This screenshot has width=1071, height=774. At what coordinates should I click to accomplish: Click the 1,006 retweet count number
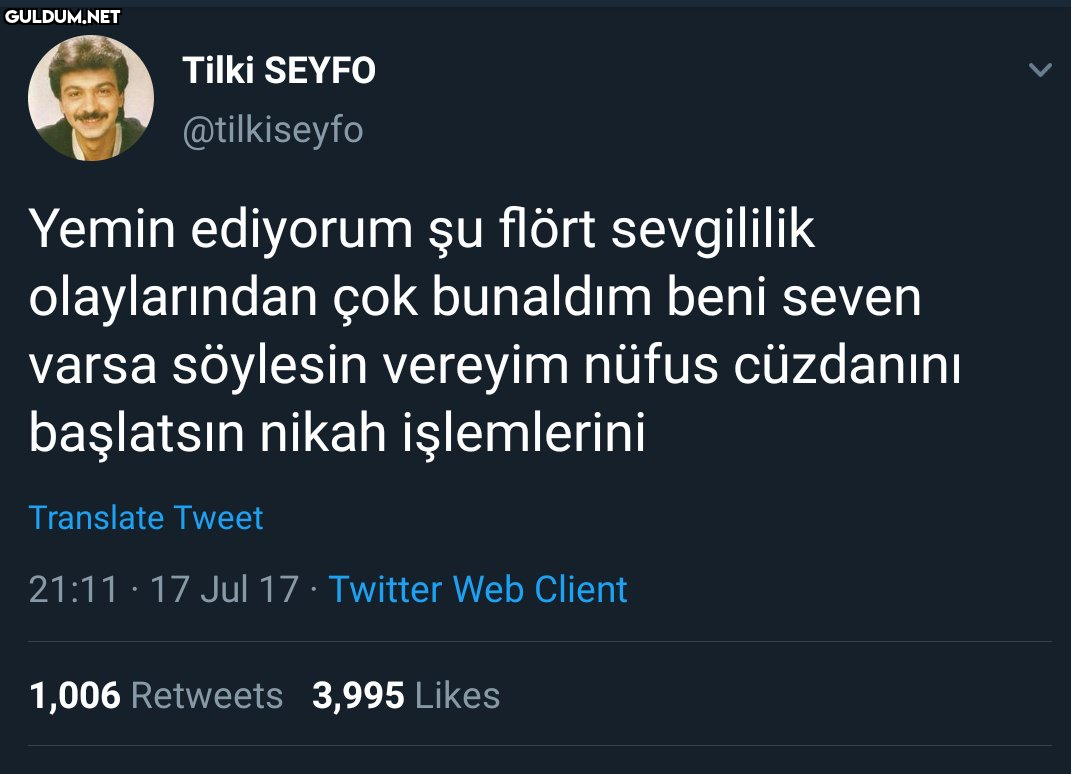[x=75, y=695]
